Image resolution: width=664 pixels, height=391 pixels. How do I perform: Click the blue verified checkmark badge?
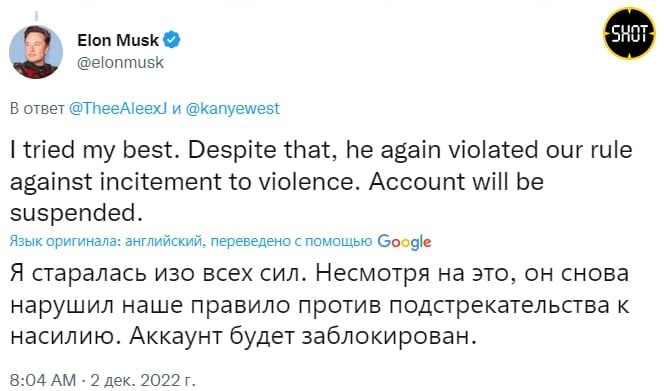pos(172,40)
